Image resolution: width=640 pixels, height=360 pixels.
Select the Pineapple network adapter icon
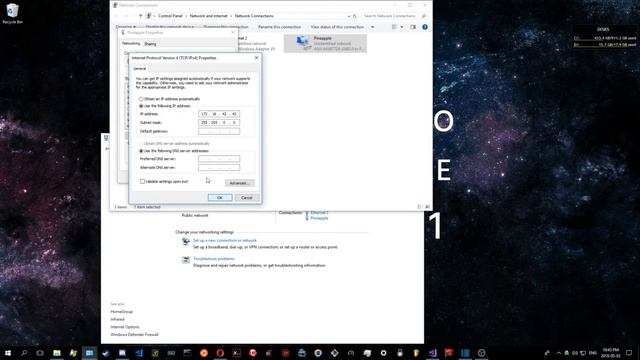pos(302,43)
